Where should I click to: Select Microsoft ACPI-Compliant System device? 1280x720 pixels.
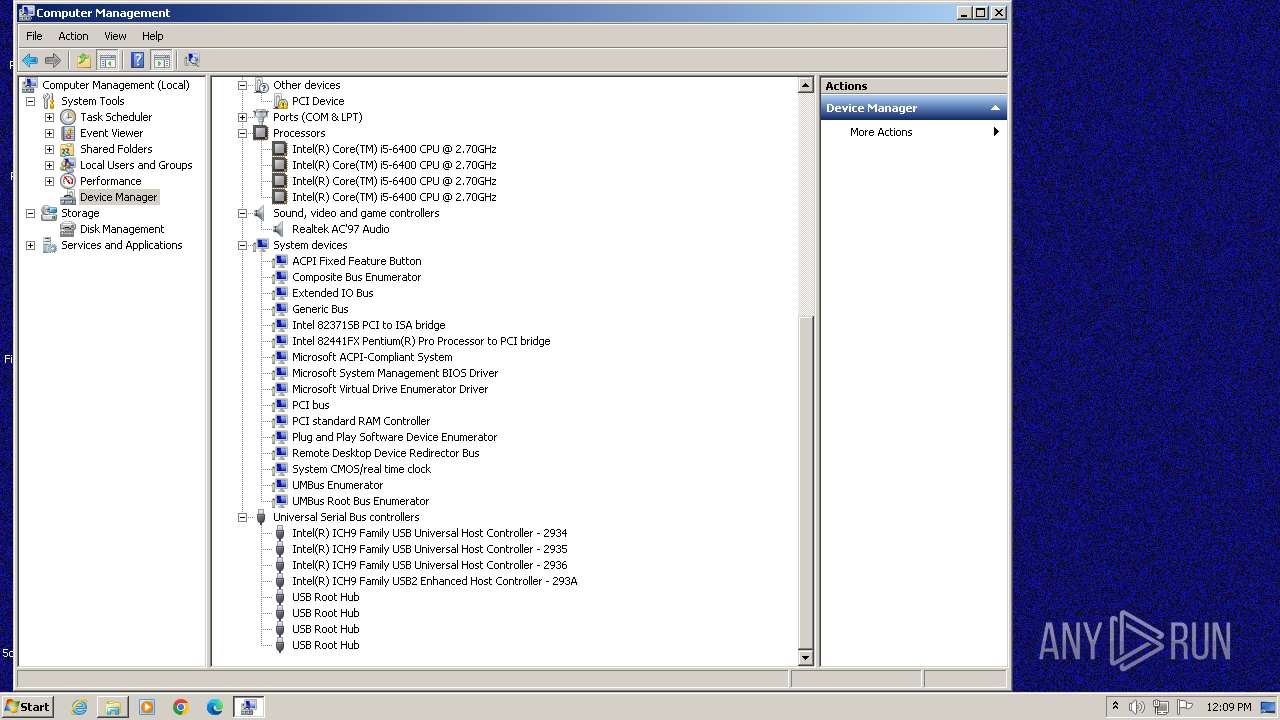point(372,357)
